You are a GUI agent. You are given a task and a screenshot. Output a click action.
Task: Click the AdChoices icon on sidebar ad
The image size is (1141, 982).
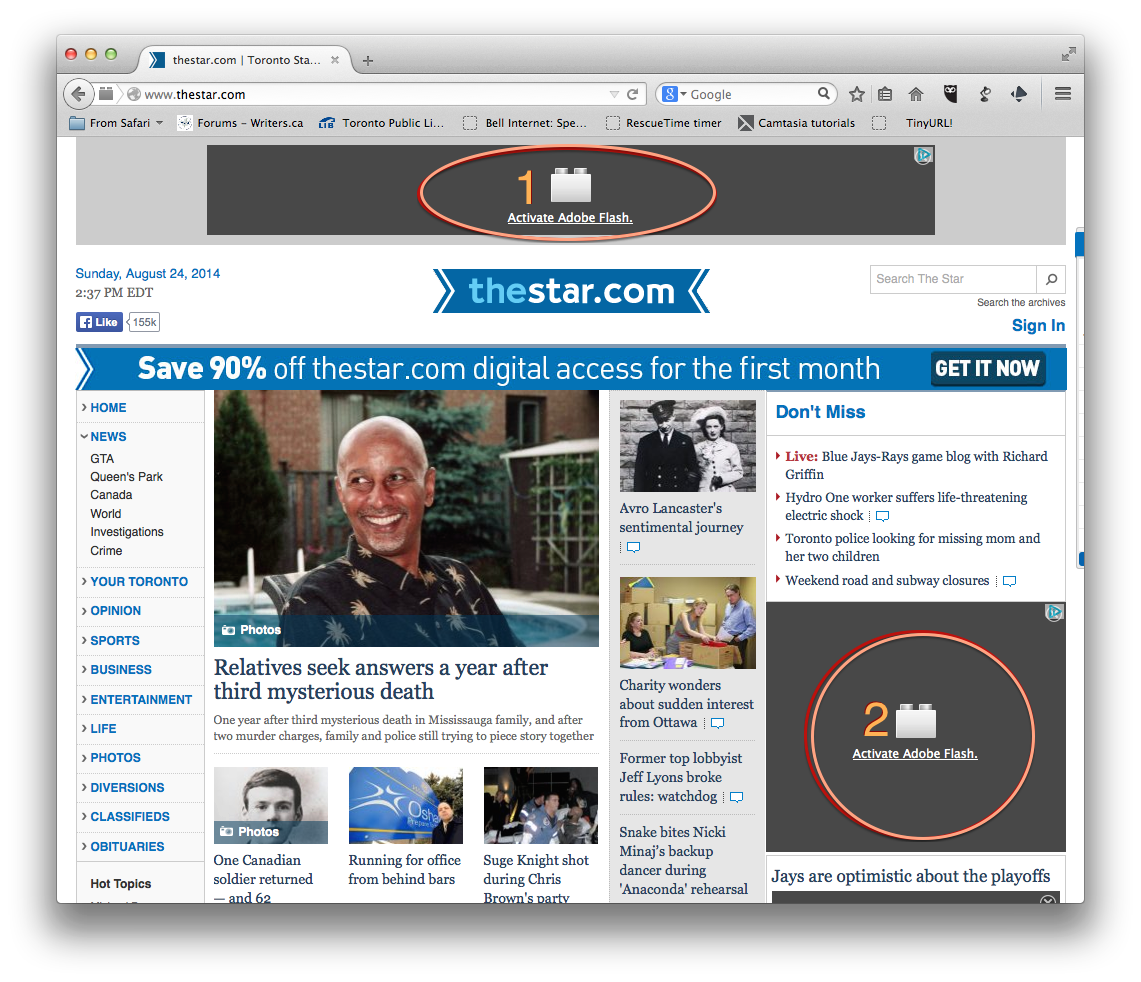pyautogui.click(x=1054, y=612)
